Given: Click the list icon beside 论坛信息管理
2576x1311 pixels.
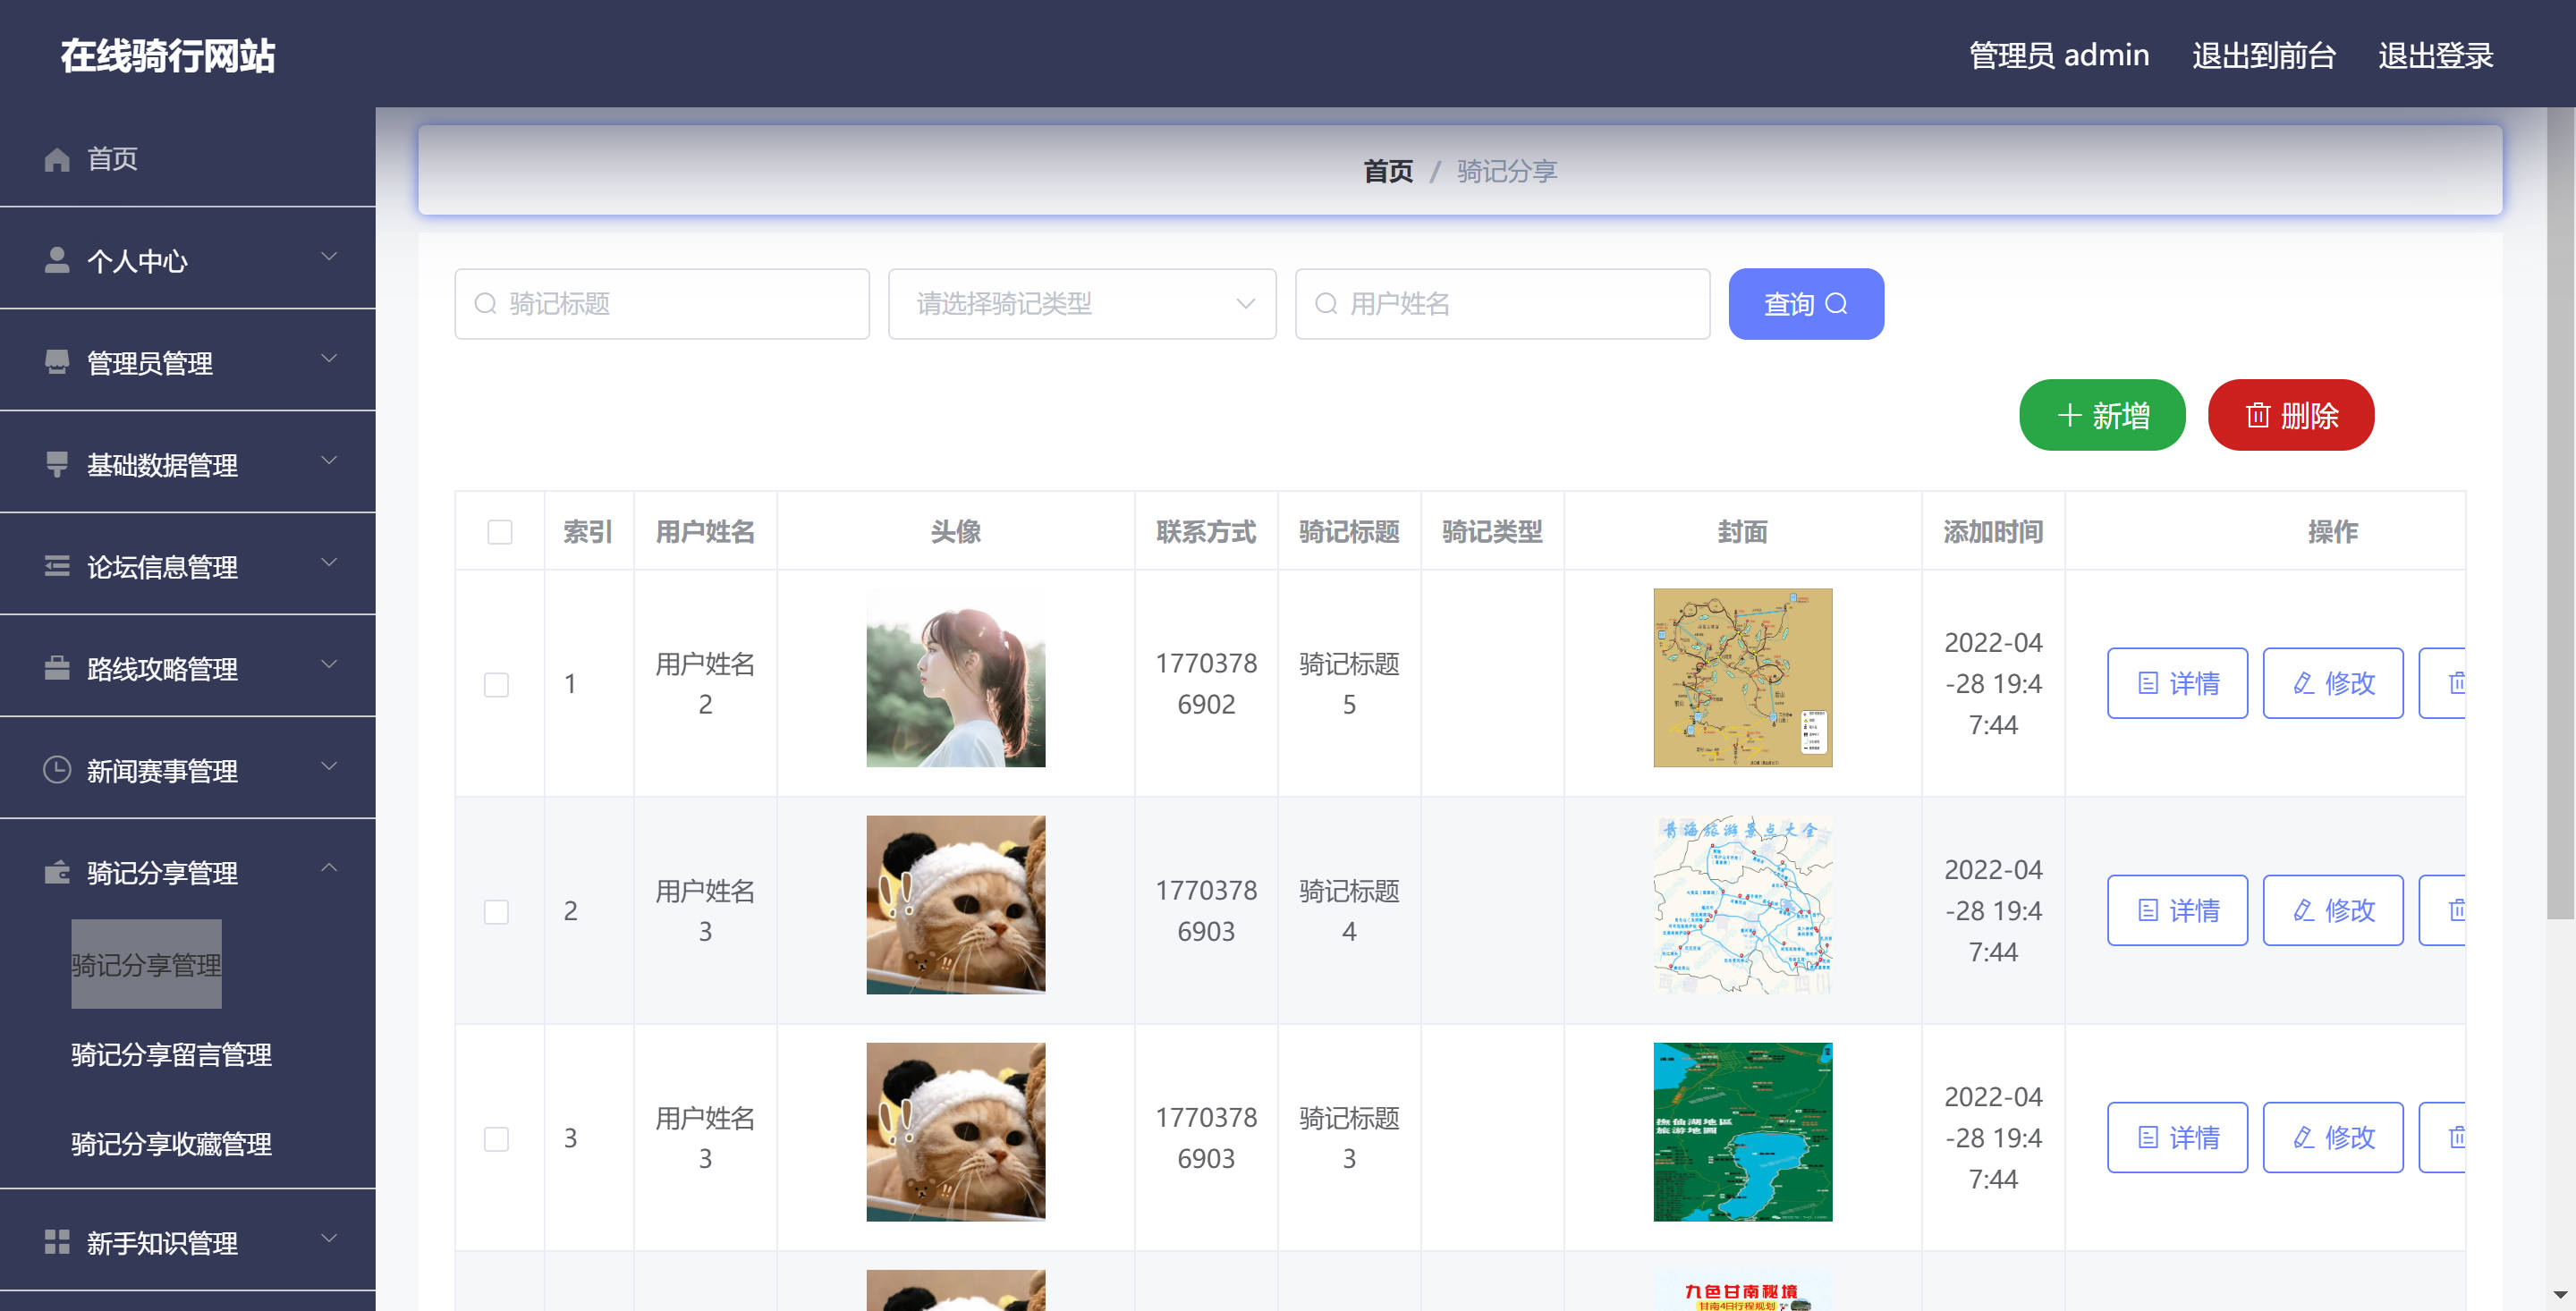Looking at the screenshot, I should tap(57, 566).
